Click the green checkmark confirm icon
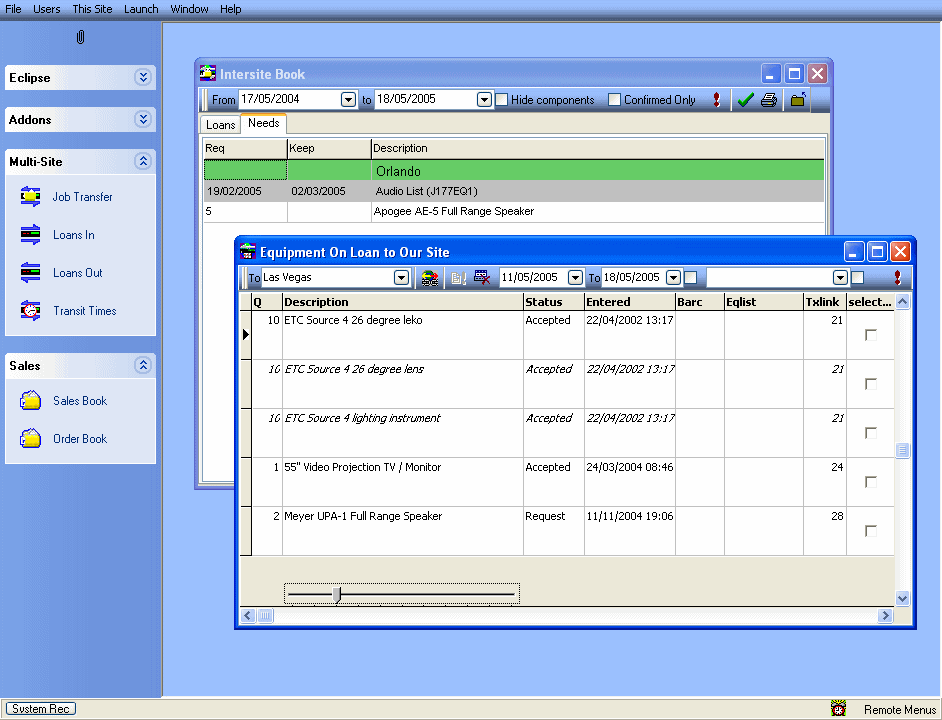The image size is (942, 720). tap(745, 100)
